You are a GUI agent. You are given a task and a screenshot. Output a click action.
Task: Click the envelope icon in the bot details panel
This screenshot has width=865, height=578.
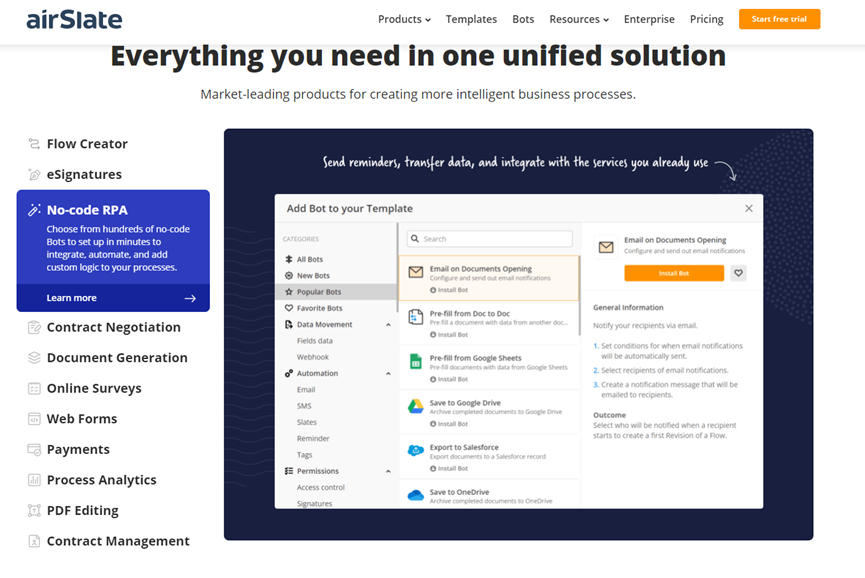[606, 247]
